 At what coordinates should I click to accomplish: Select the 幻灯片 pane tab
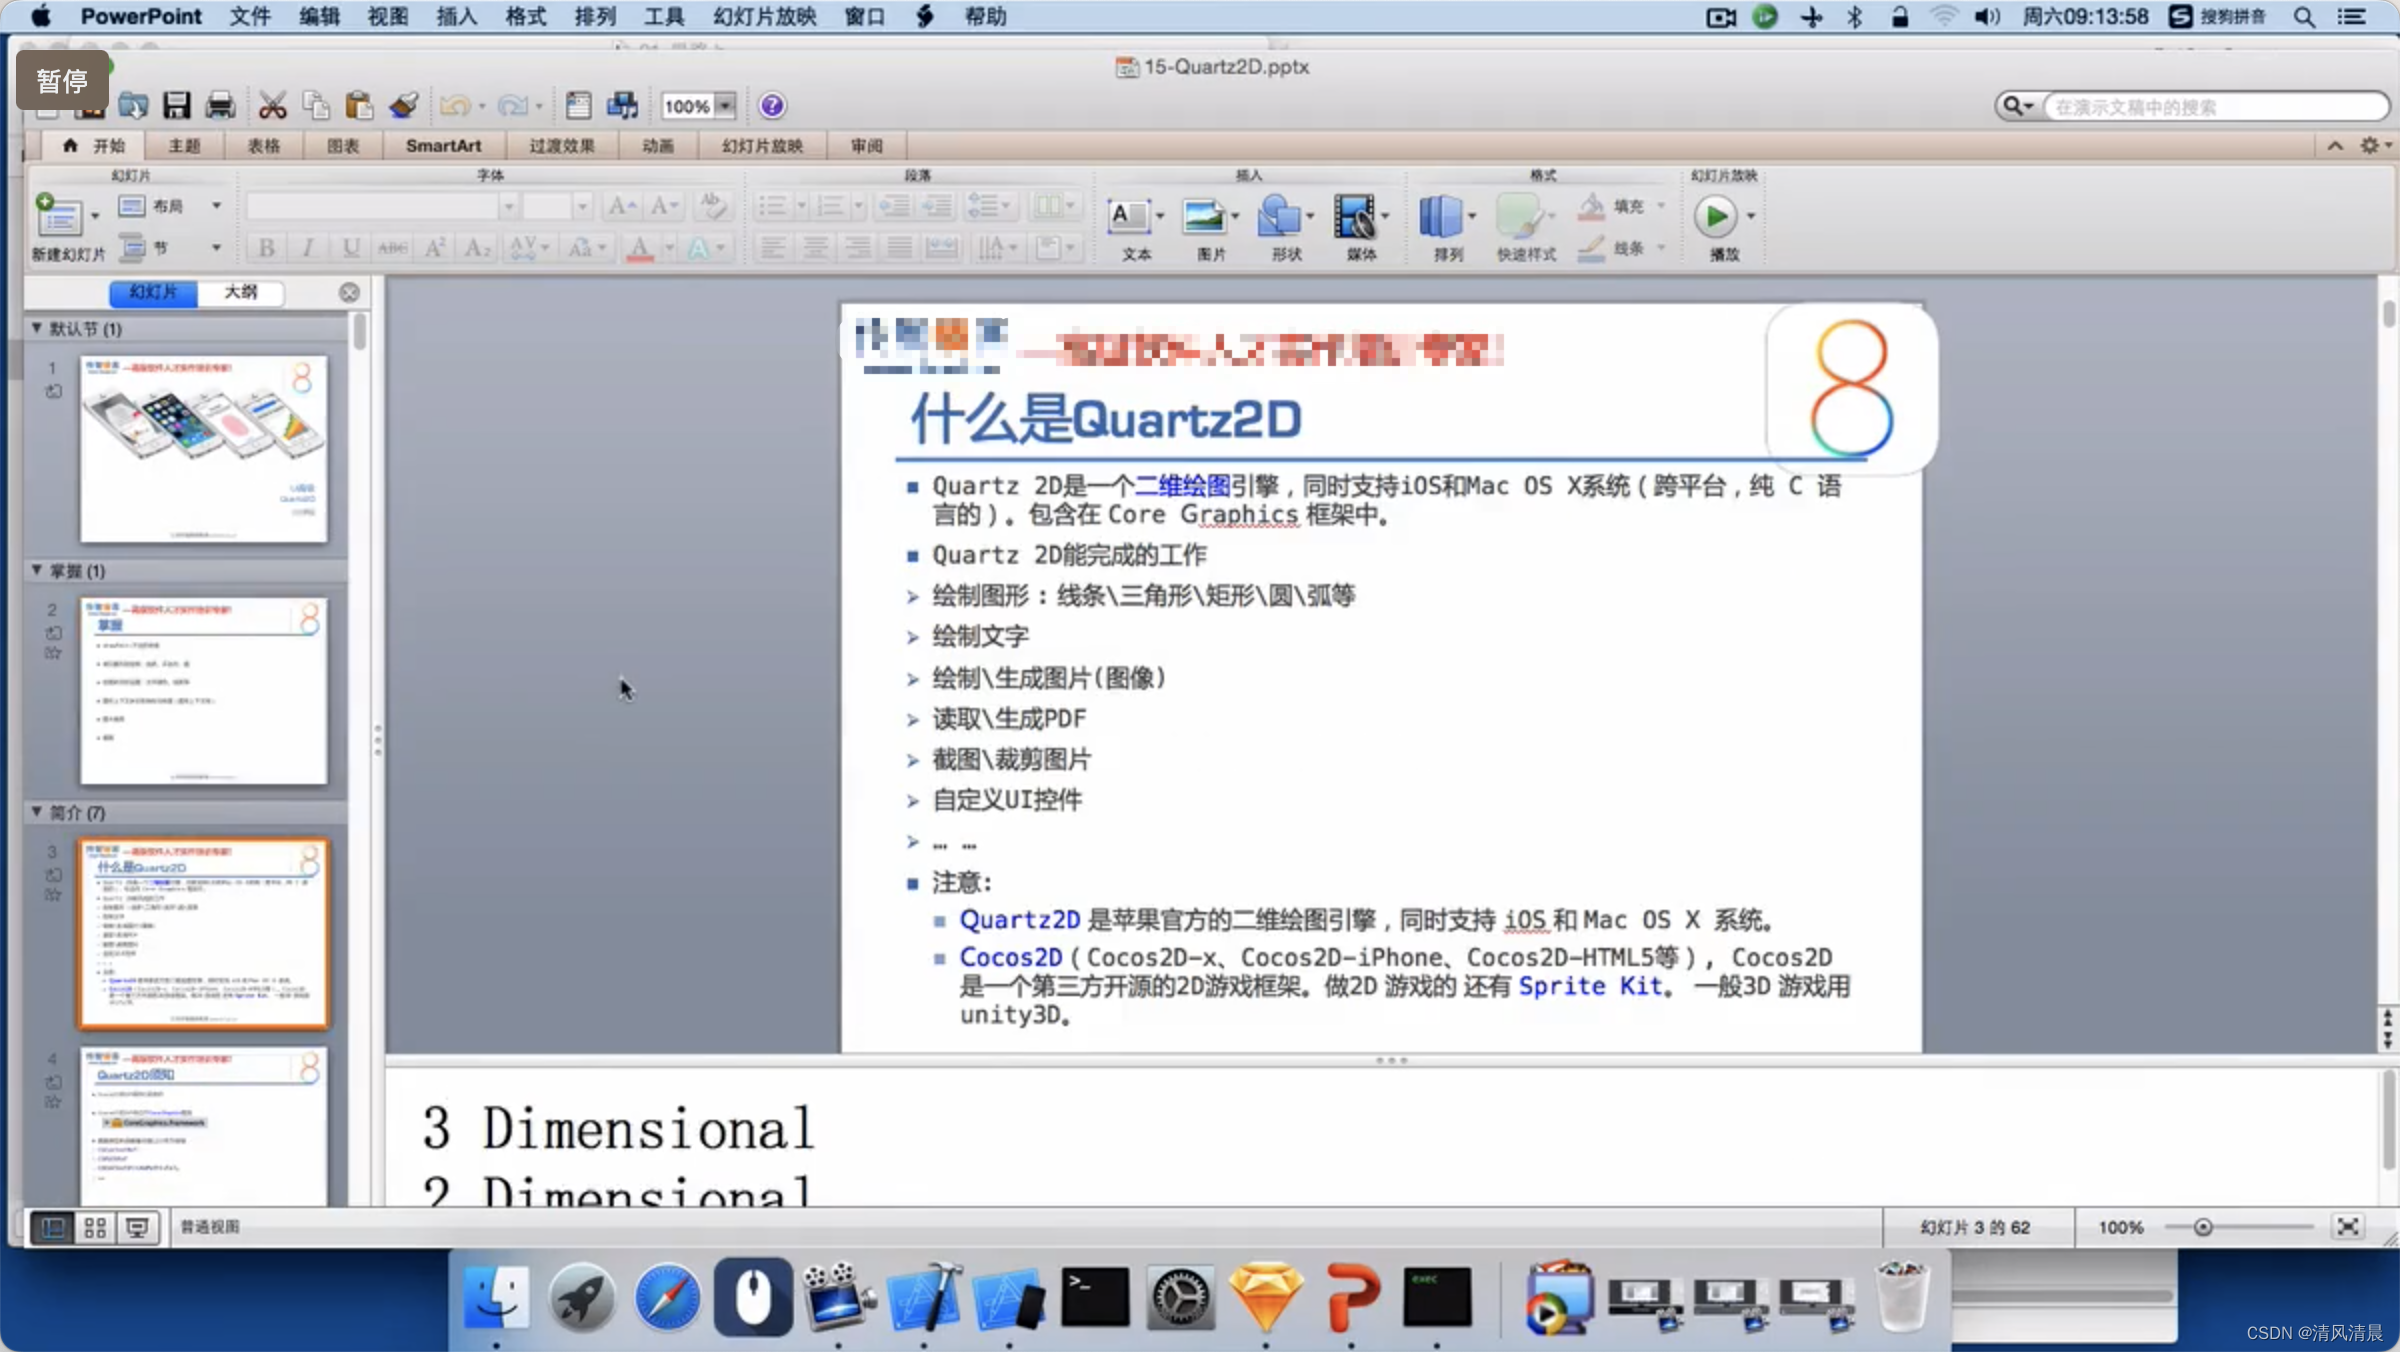tap(153, 292)
